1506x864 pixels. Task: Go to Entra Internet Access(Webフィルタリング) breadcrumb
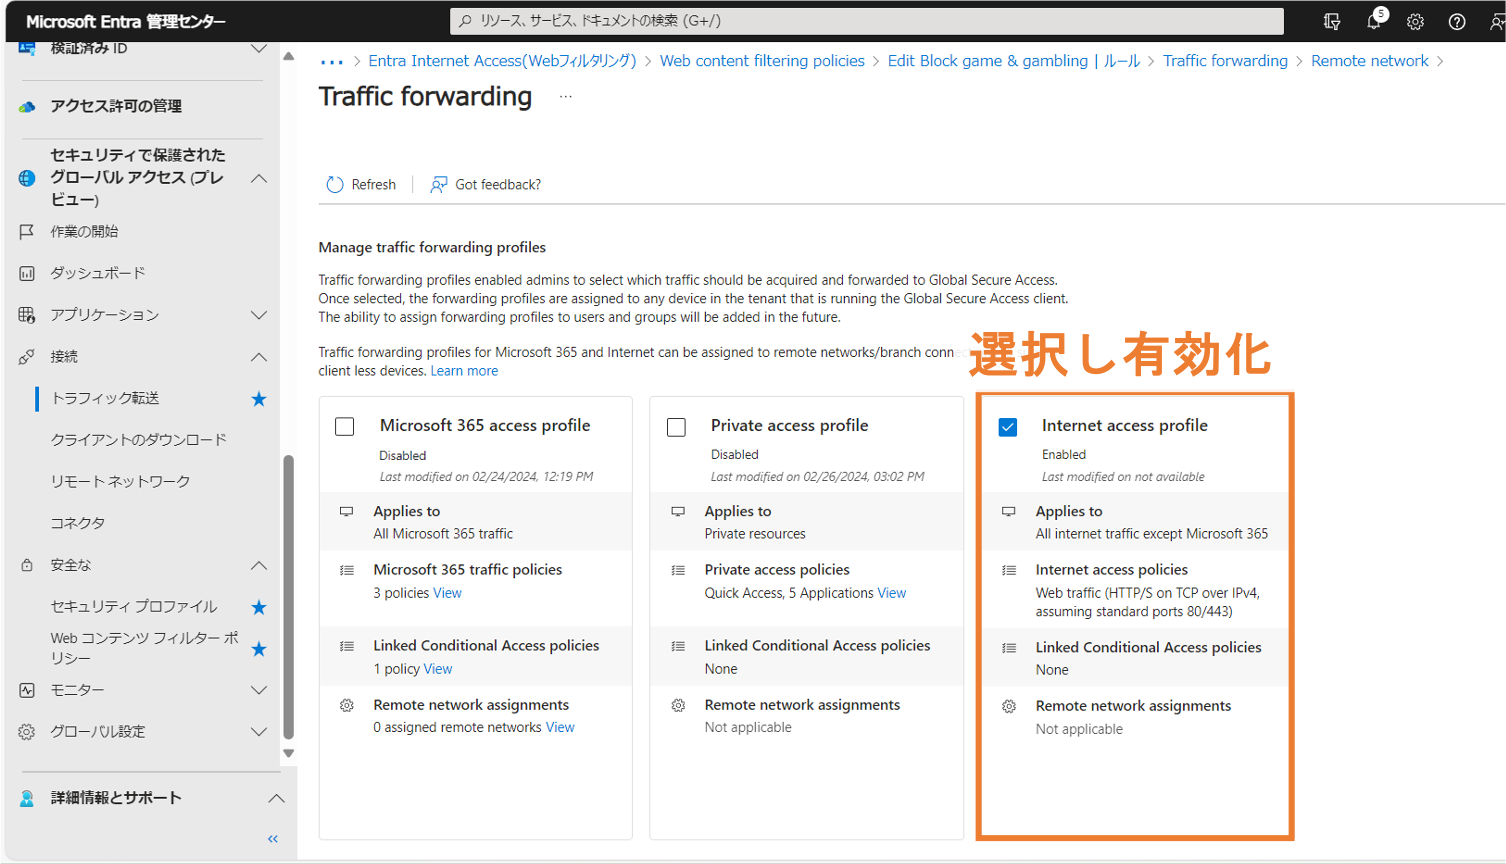[x=502, y=61]
